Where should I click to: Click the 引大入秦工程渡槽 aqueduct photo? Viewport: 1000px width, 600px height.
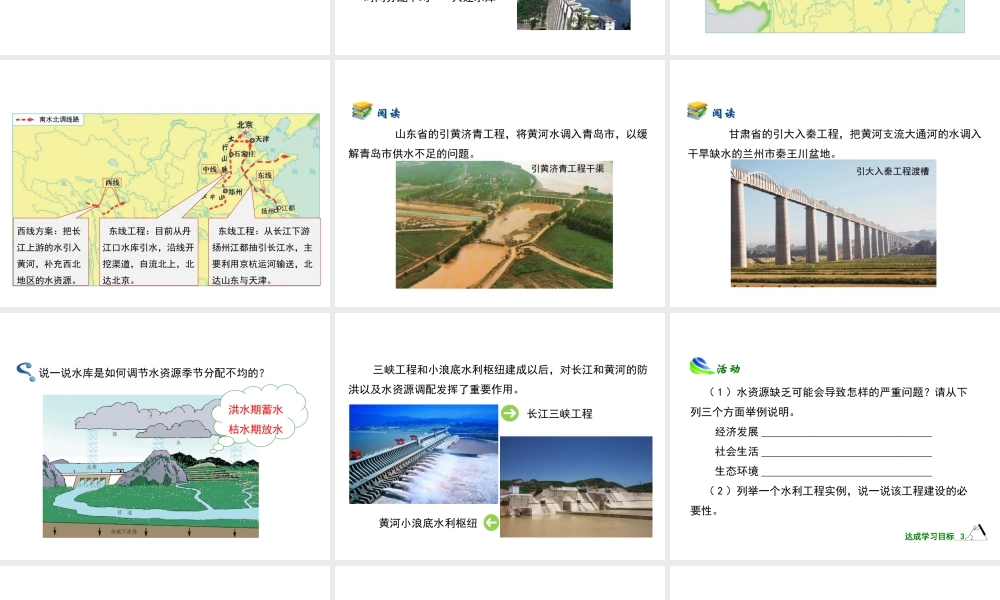(x=833, y=223)
